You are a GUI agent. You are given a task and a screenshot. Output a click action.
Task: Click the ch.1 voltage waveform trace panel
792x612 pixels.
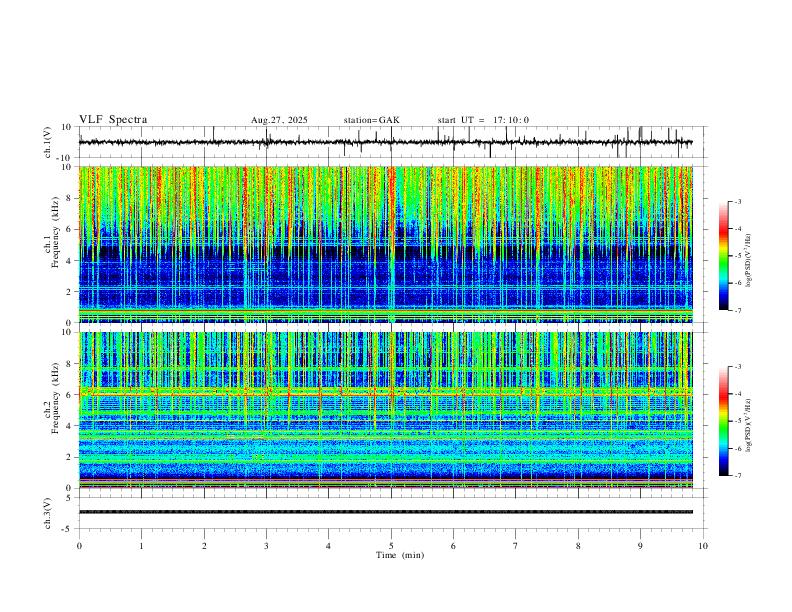(x=393, y=142)
